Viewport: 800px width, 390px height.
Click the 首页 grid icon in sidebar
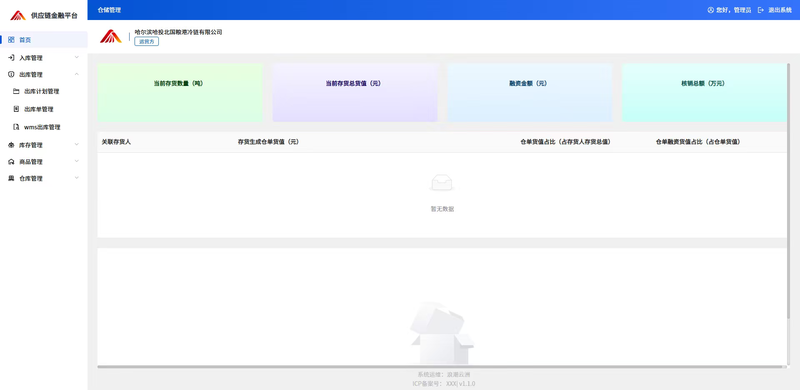pos(11,40)
